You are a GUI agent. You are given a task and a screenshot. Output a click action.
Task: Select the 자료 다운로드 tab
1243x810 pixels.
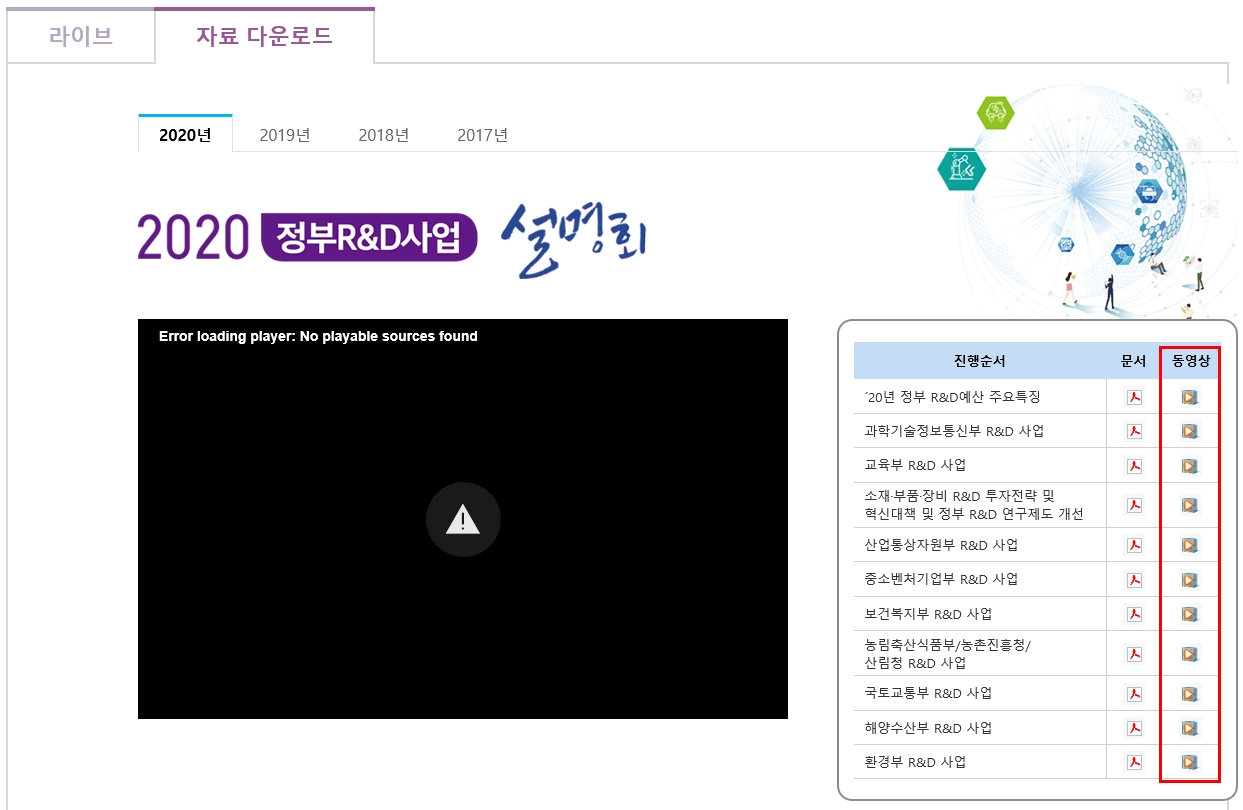[x=264, y=37]
